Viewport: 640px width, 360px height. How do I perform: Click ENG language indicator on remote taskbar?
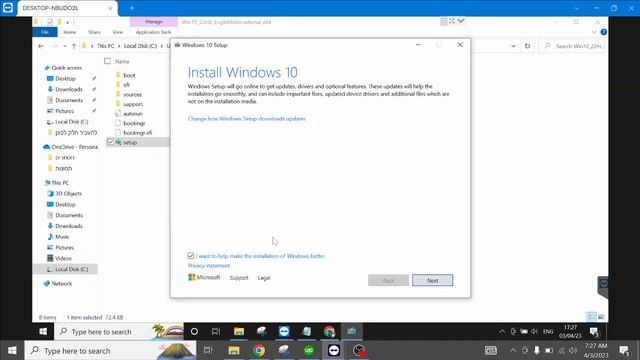548,332
